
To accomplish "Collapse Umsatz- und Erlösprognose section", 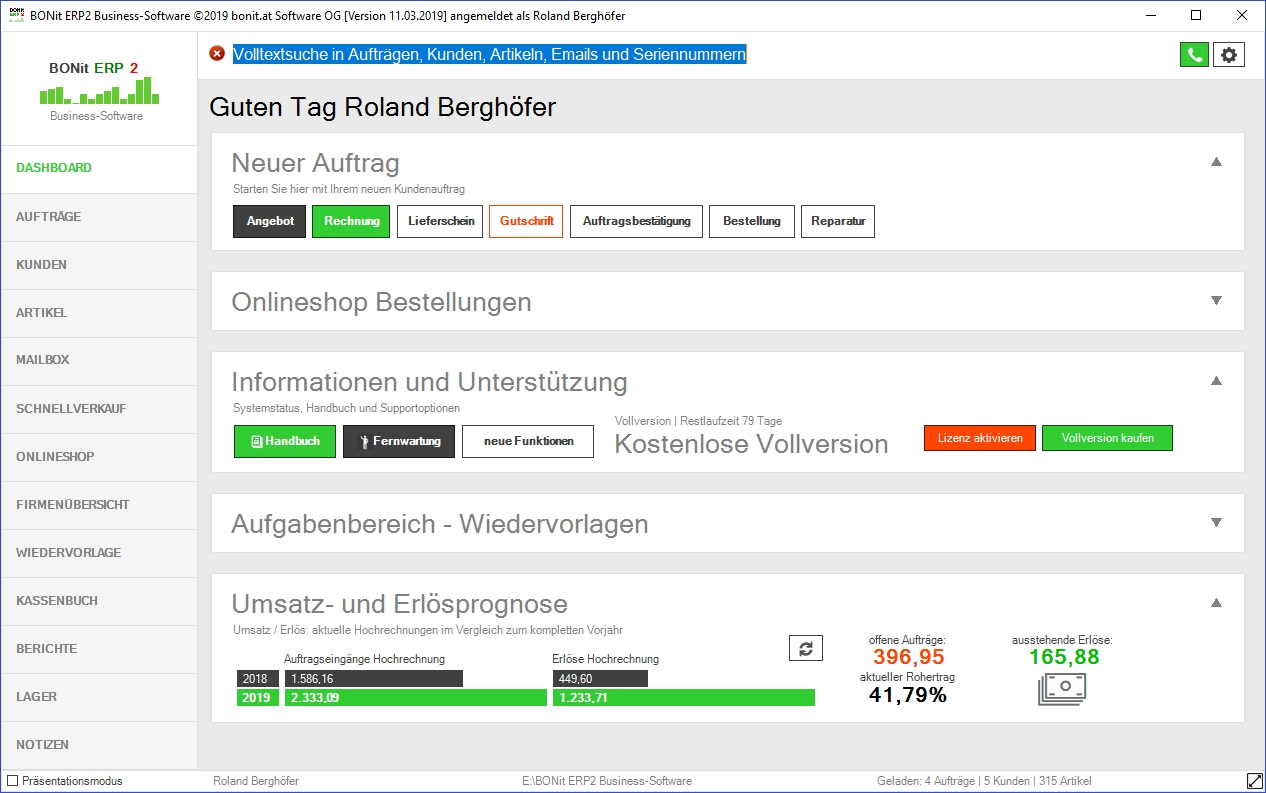I will tap(1217, 603).
